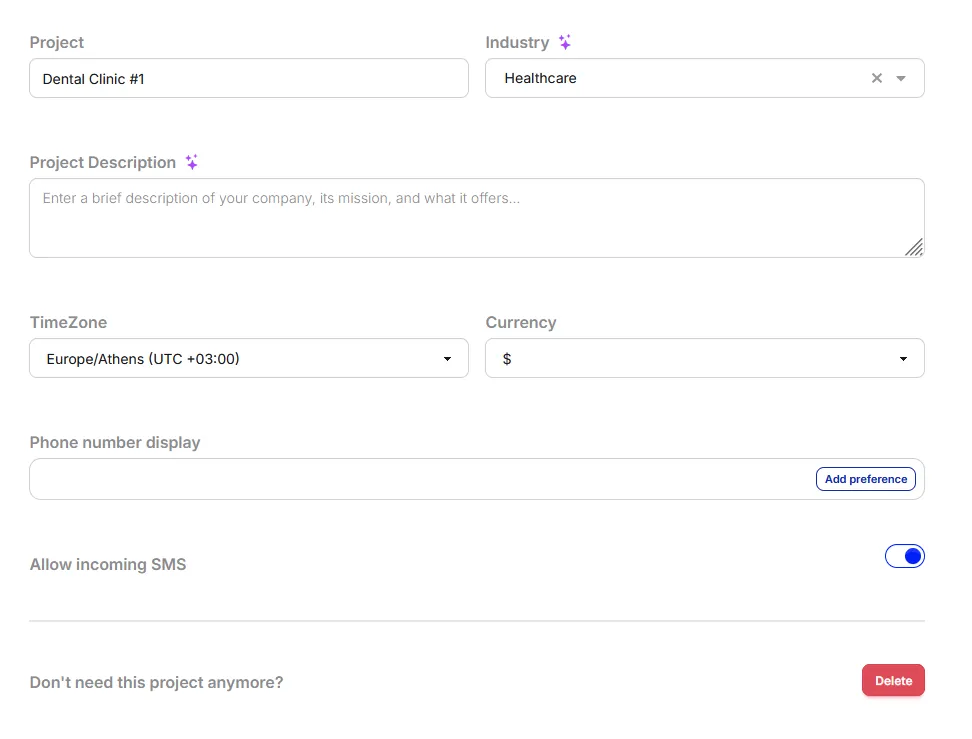The width and height of the screenshot is (972, 739).
Task: Click "Don't need this project anymore?" text
Action: (156, 683)
